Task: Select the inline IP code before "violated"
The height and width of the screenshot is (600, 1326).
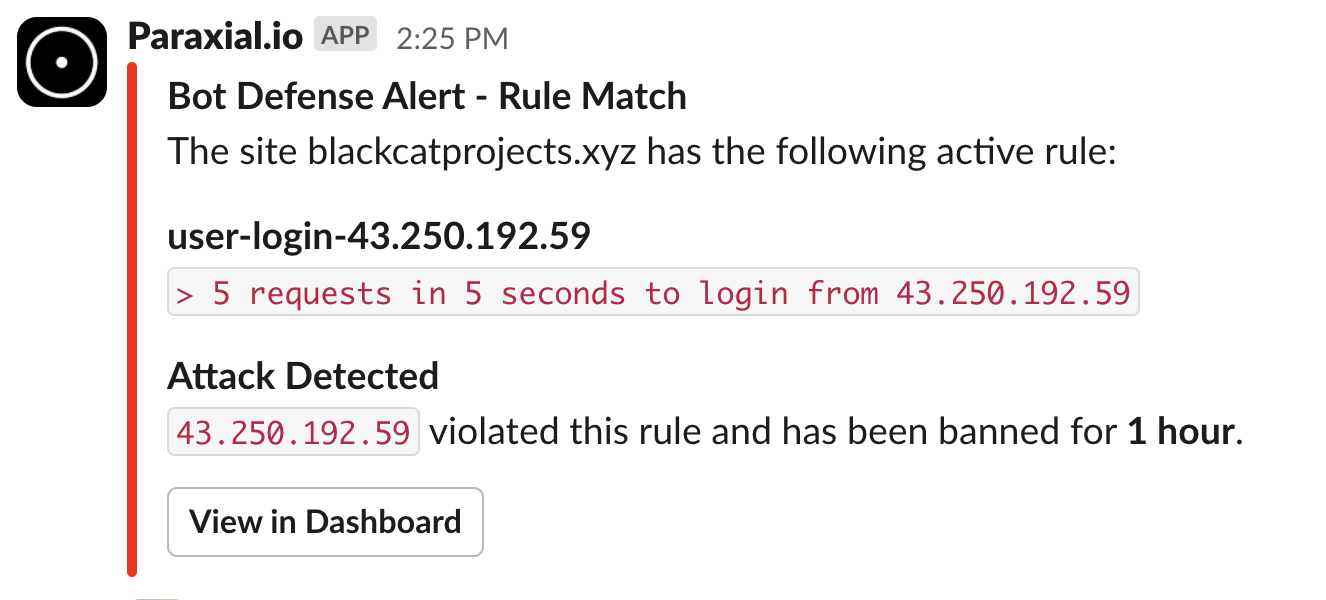Action: click(293, 433)
